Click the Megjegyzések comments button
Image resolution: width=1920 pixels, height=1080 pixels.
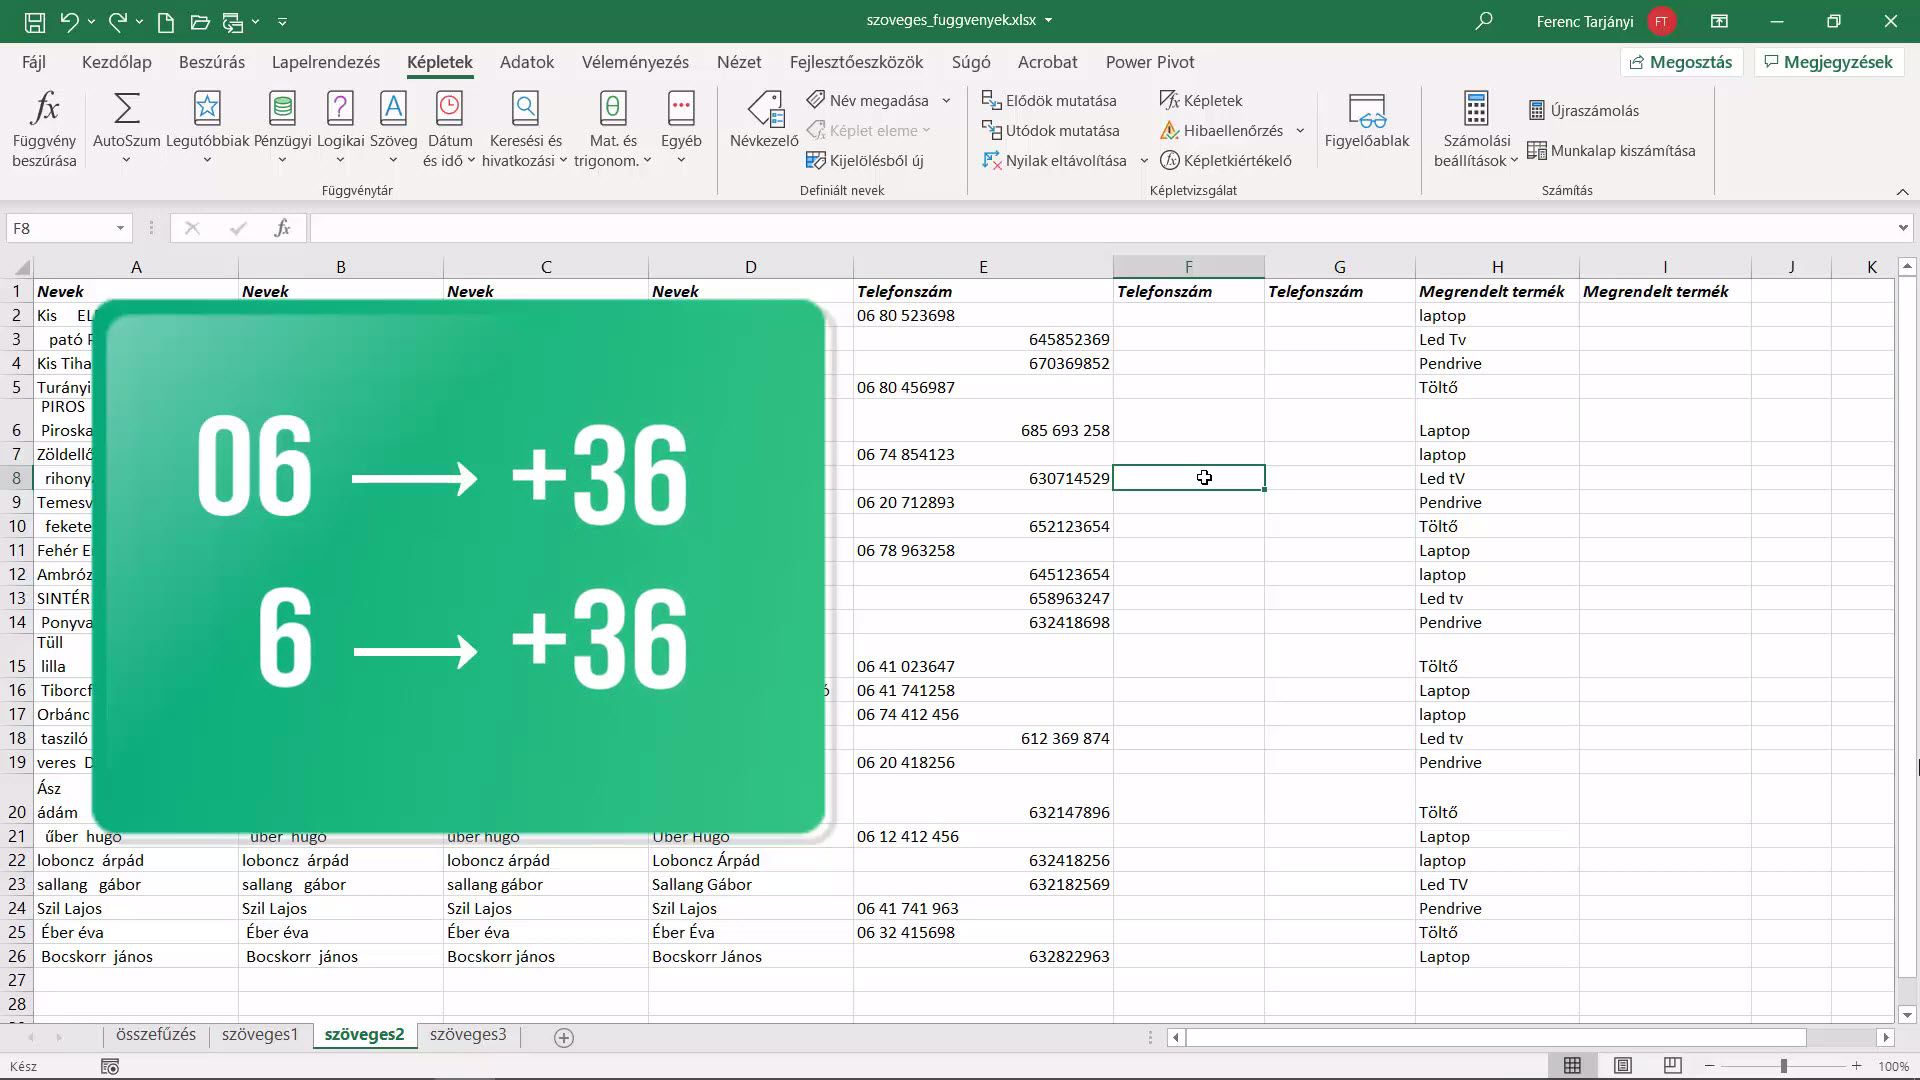1829,62
